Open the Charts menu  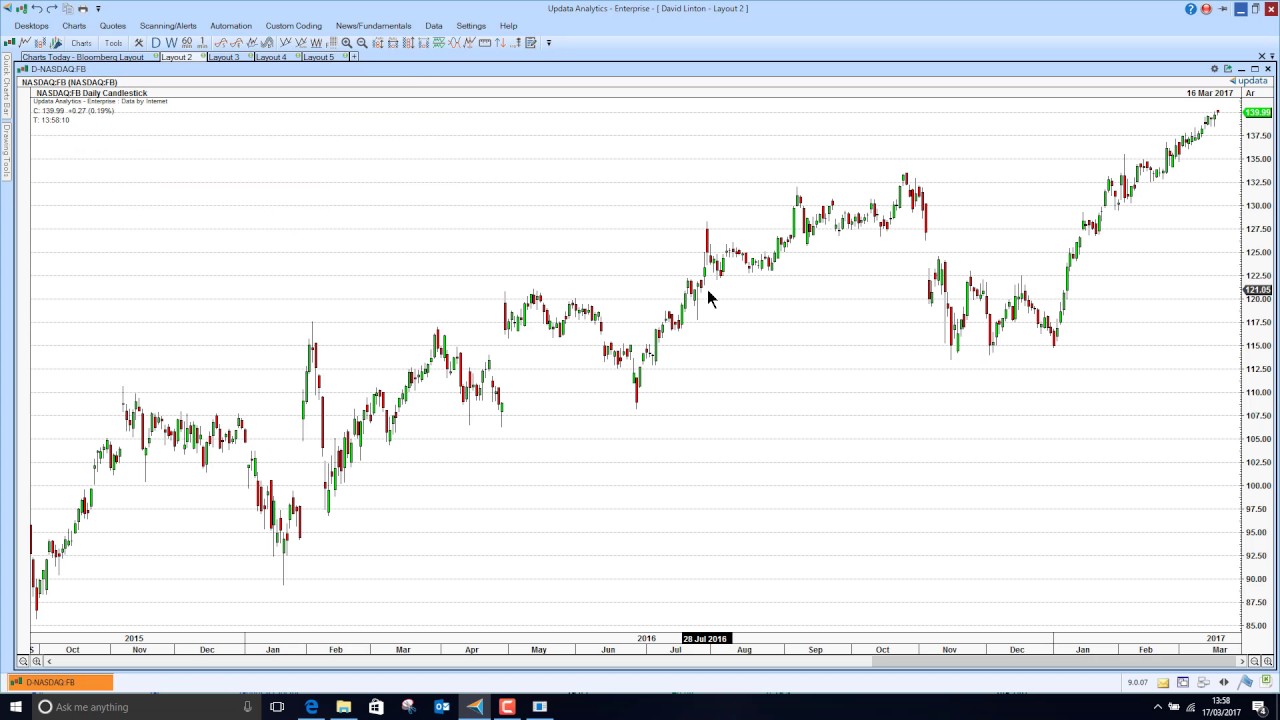click(x=74, y=26)
